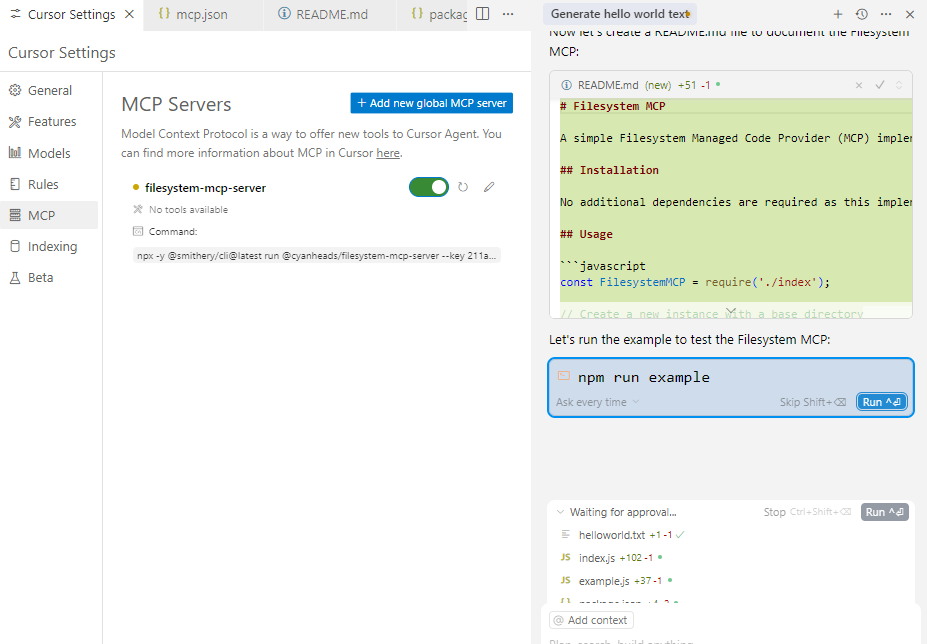
Task: Accept README.md changes with checkmark
Action: pyautogui.click(x=880, y=85)
